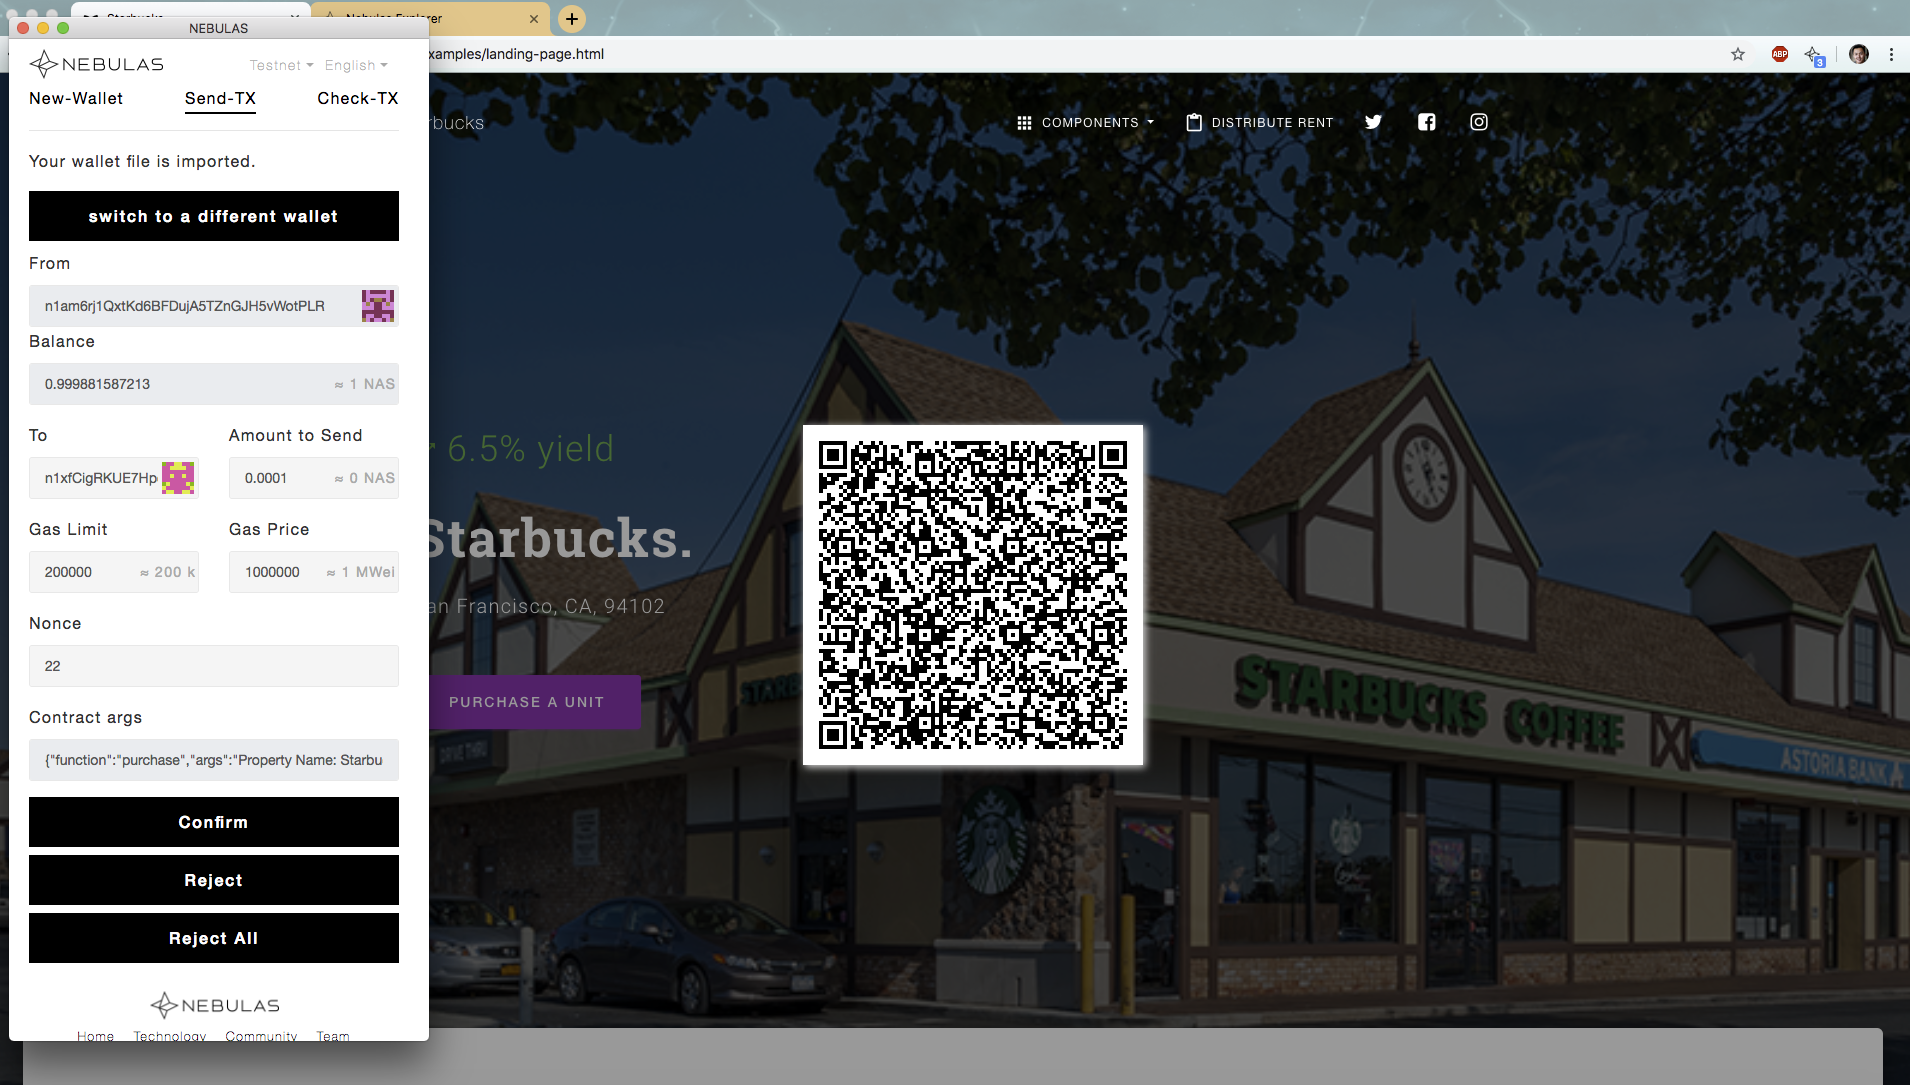Click the Reject button

(214, 880)
